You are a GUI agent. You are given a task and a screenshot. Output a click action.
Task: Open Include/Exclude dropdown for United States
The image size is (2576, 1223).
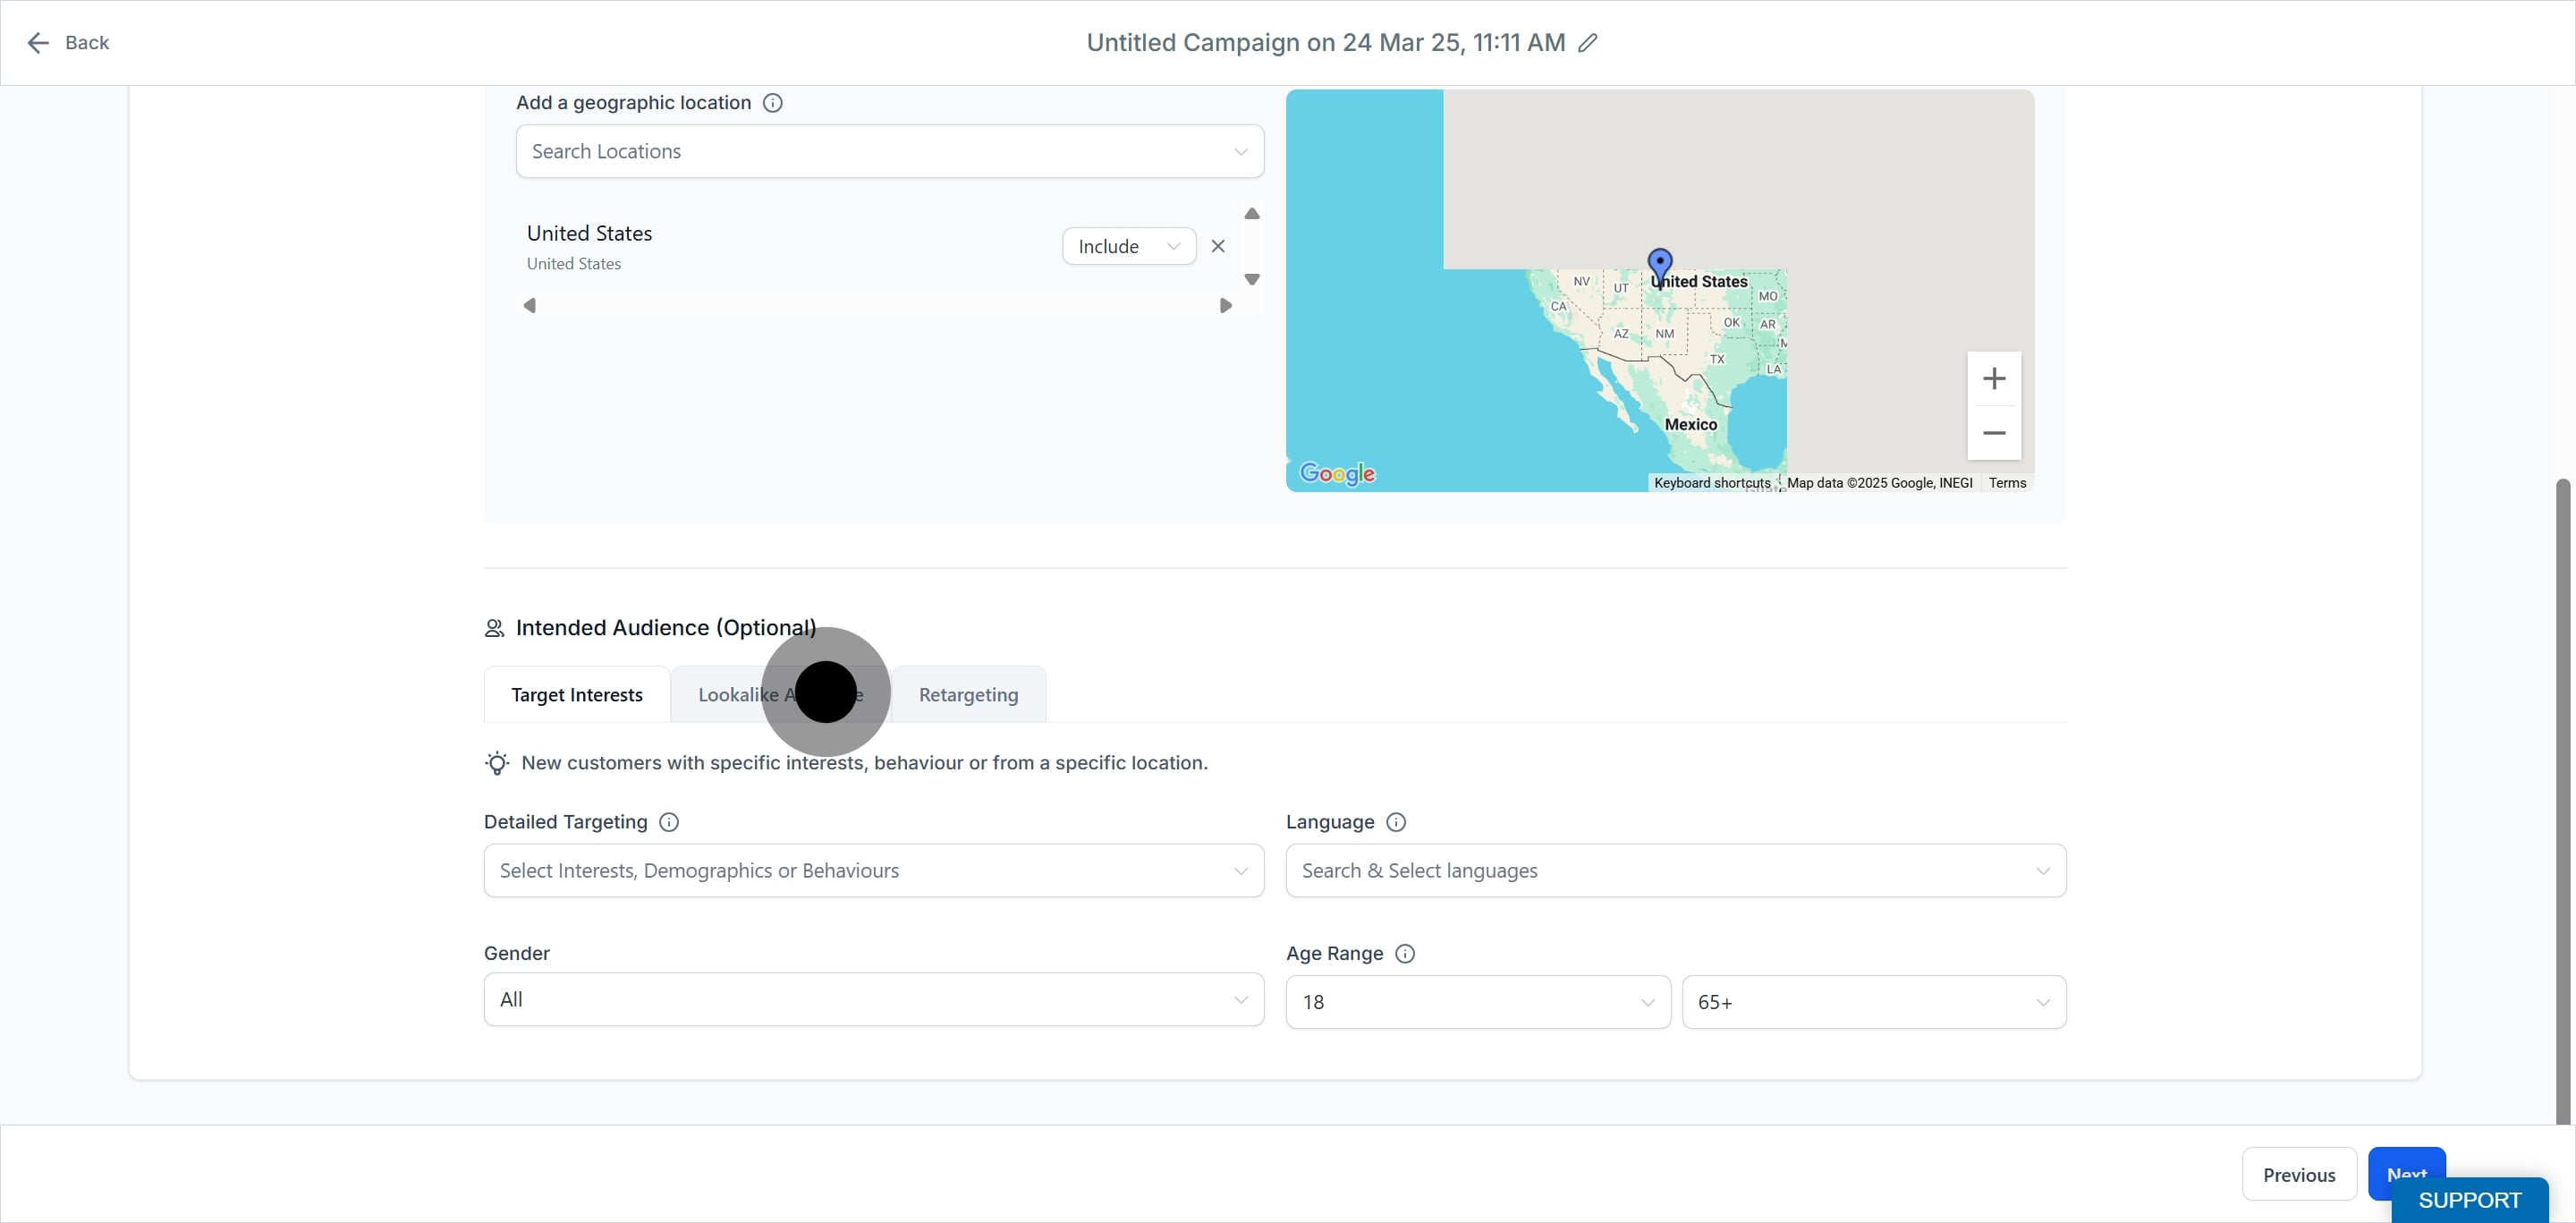click(1129, 246)
